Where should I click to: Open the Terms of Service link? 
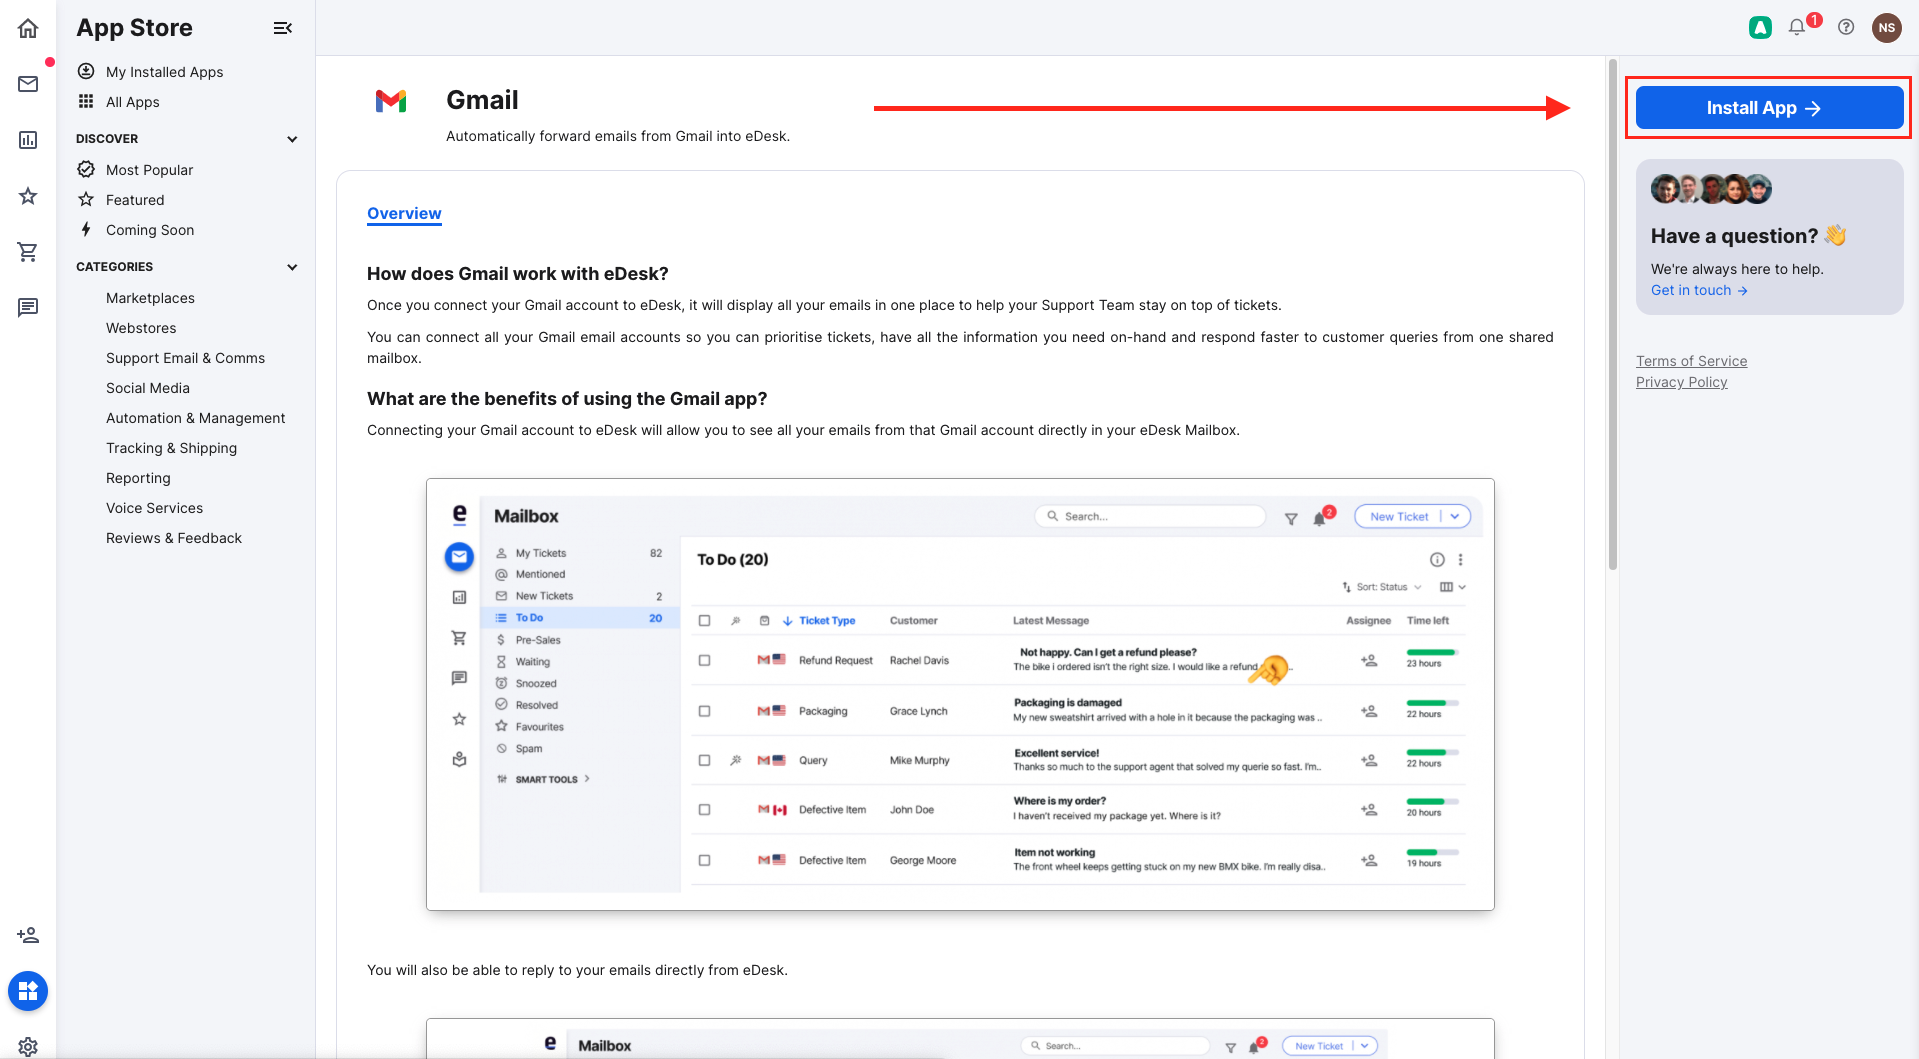1691,361
